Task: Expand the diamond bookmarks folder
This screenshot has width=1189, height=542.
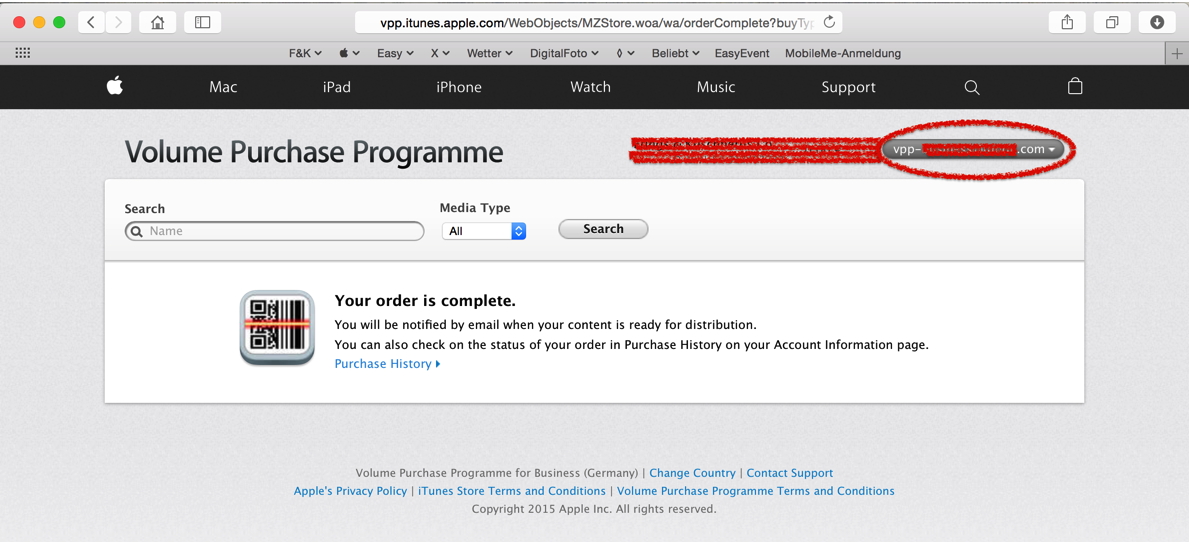Action: tap(625, 53)
